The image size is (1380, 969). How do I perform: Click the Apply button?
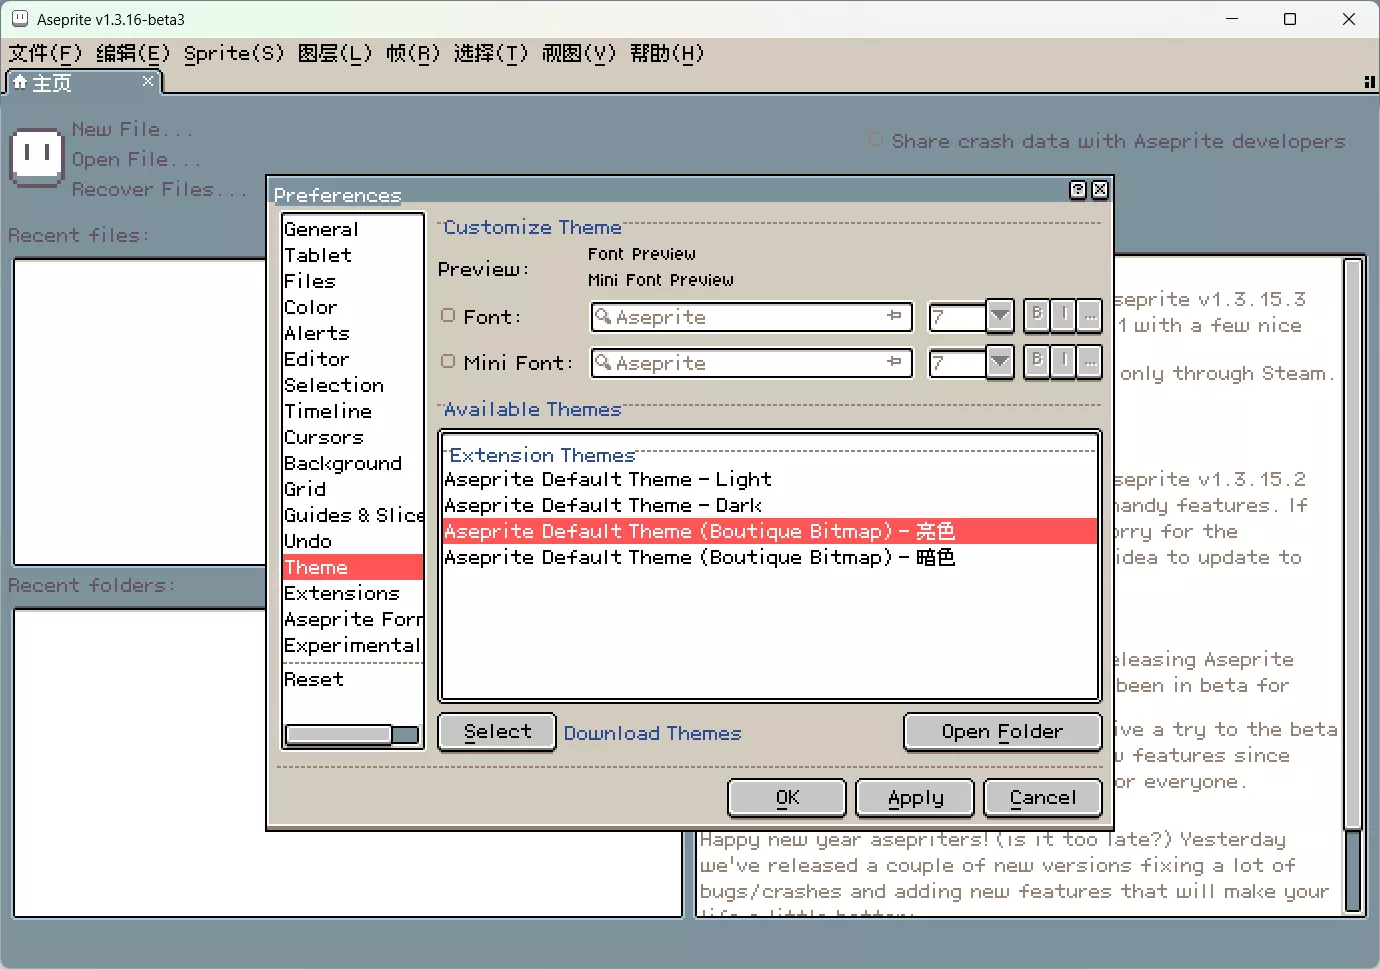[915, 797]
